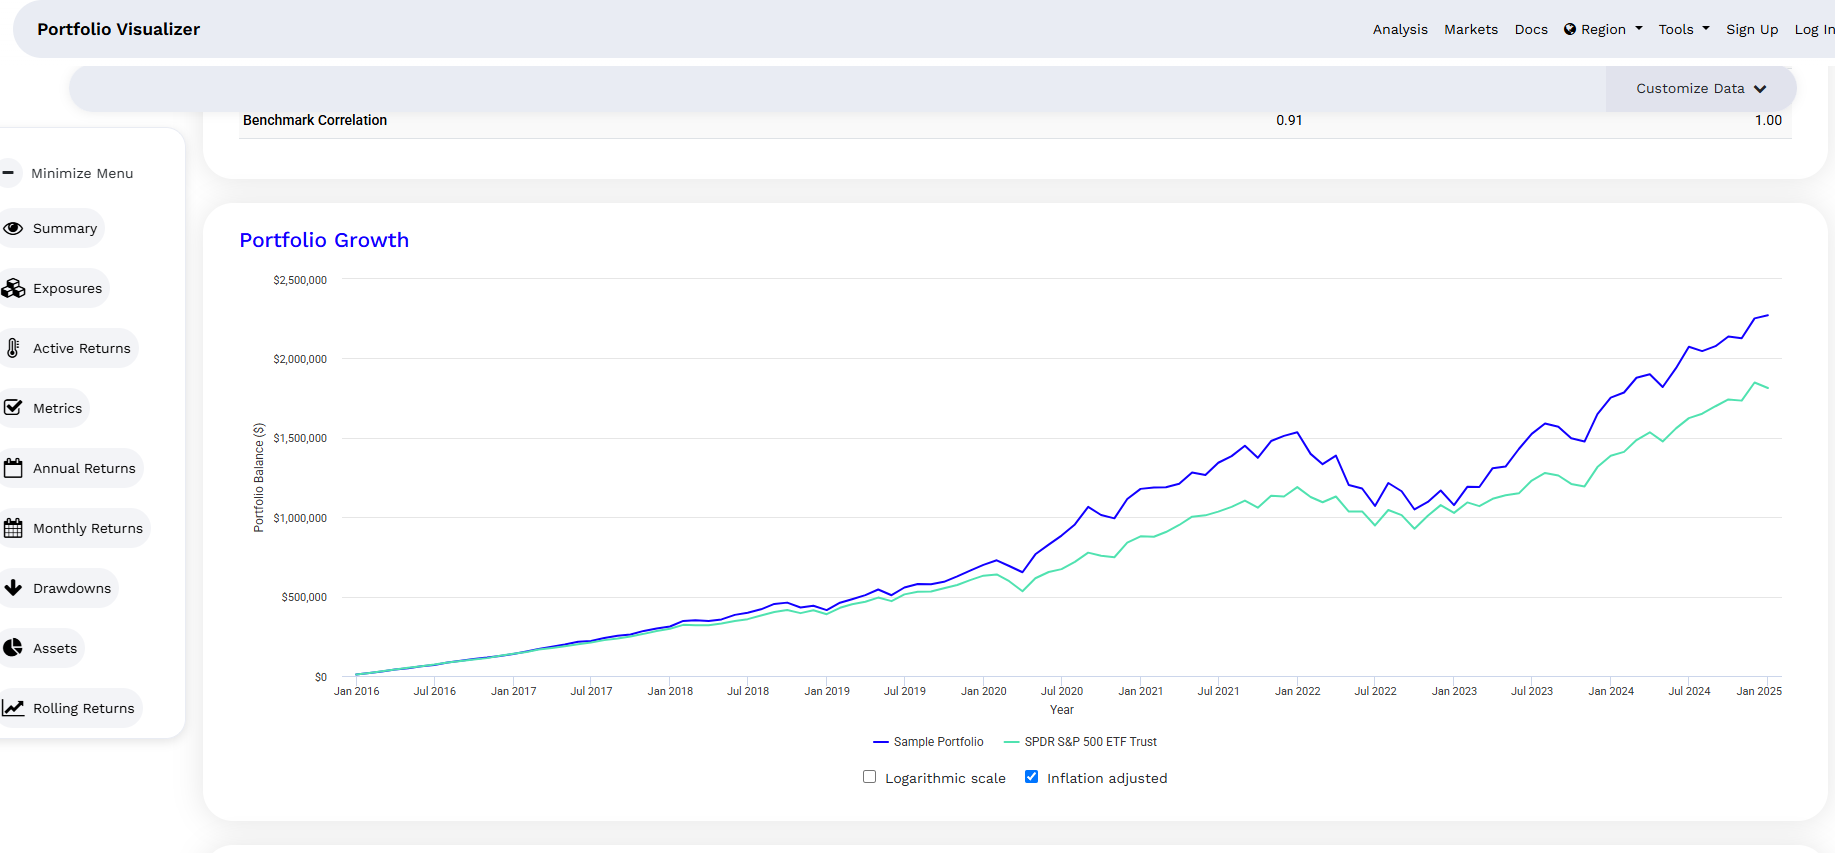
Task: Go to the Analysis menu item
Action: pos(1400,30)
